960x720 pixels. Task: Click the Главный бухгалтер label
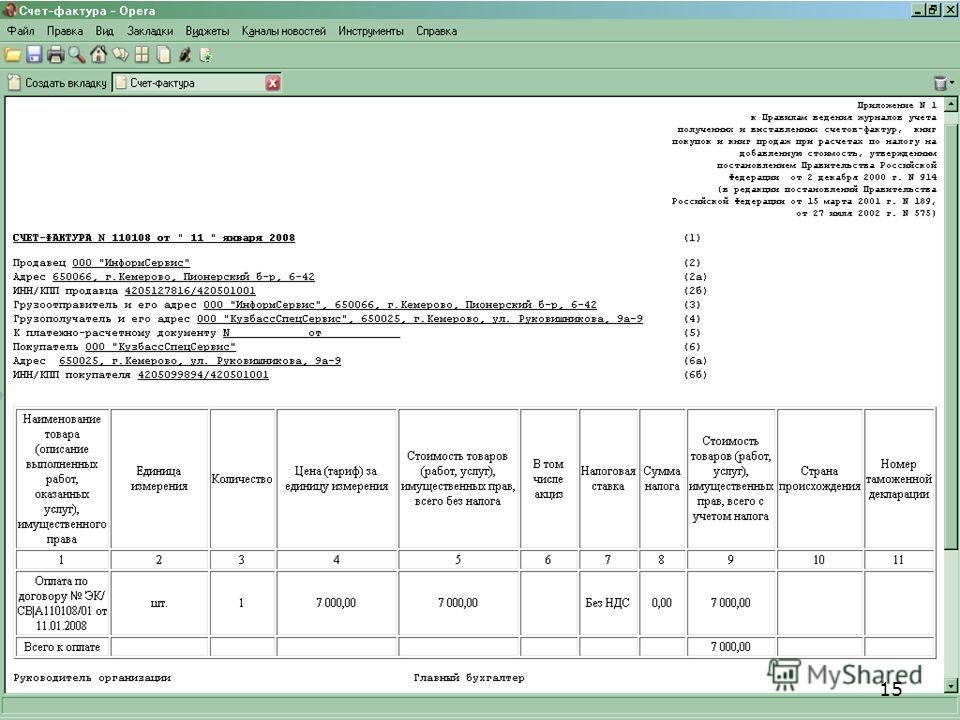click(469, 678)
